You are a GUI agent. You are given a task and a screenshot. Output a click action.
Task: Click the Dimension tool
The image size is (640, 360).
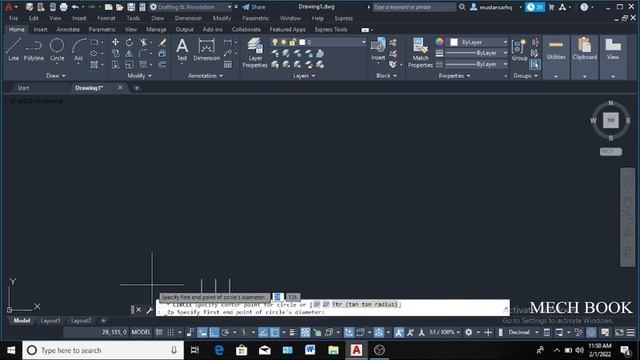pyautogui.click(x=206, y=49)
